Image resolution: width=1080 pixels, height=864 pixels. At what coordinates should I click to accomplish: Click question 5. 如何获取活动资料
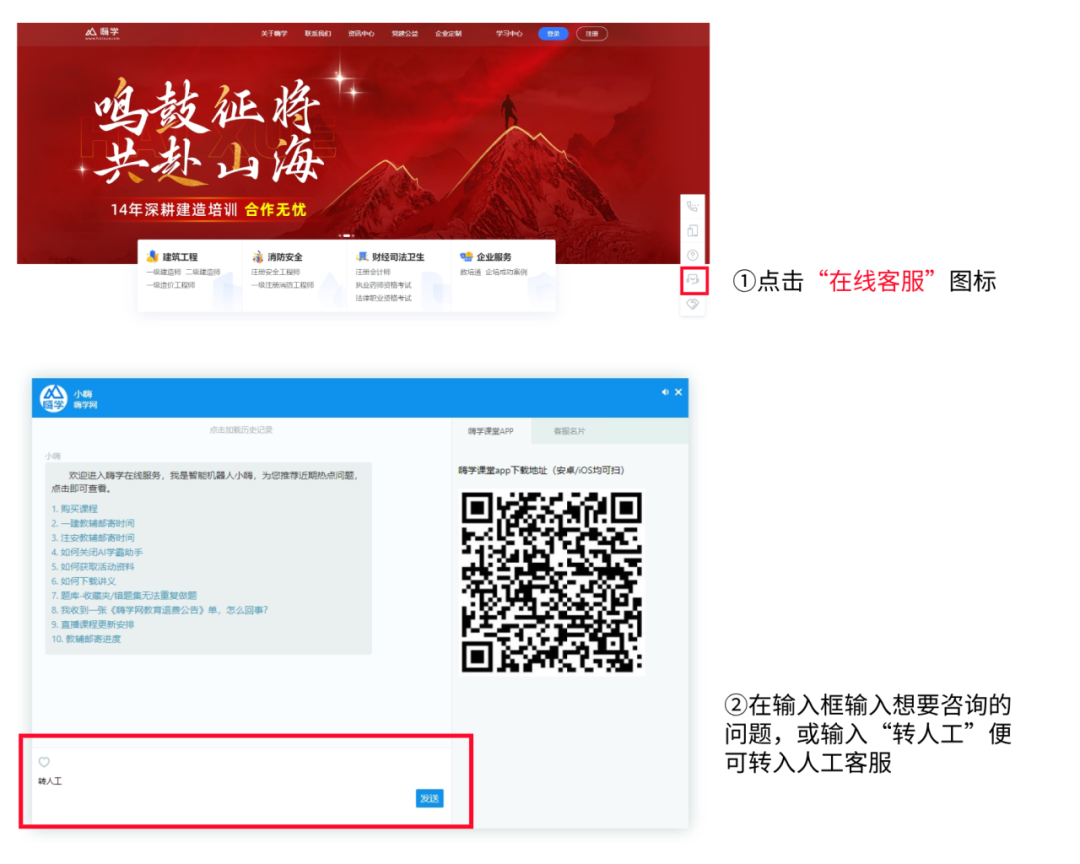(93, 566)
